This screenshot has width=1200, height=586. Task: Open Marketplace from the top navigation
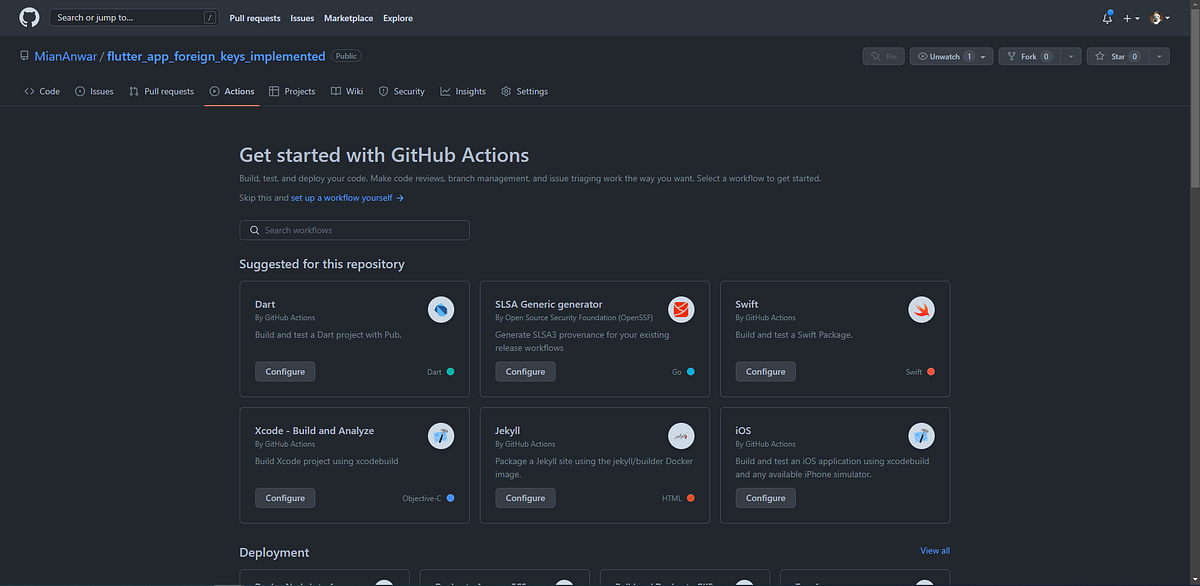click(348, 18)
